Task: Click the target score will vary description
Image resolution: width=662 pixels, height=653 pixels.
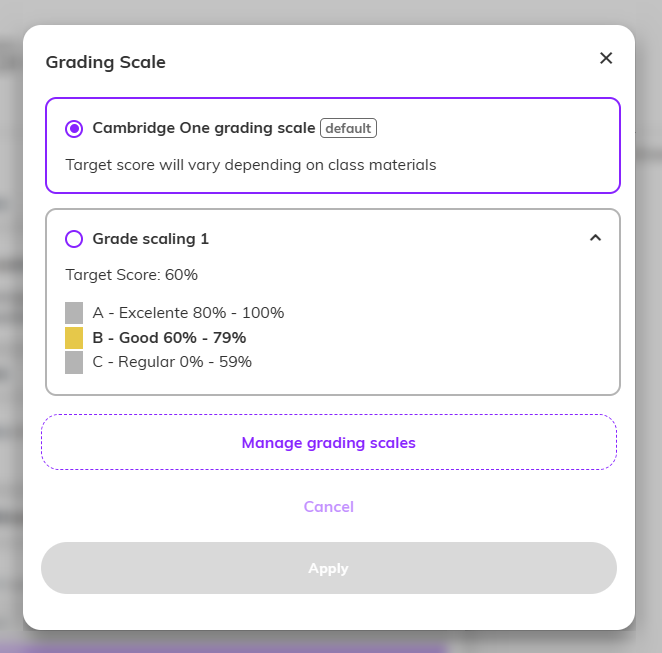Action: (x=250, y=164)
